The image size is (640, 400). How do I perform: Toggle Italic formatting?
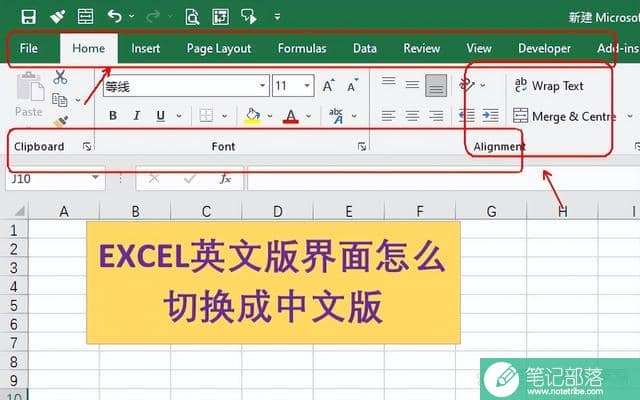click(137, 116)
